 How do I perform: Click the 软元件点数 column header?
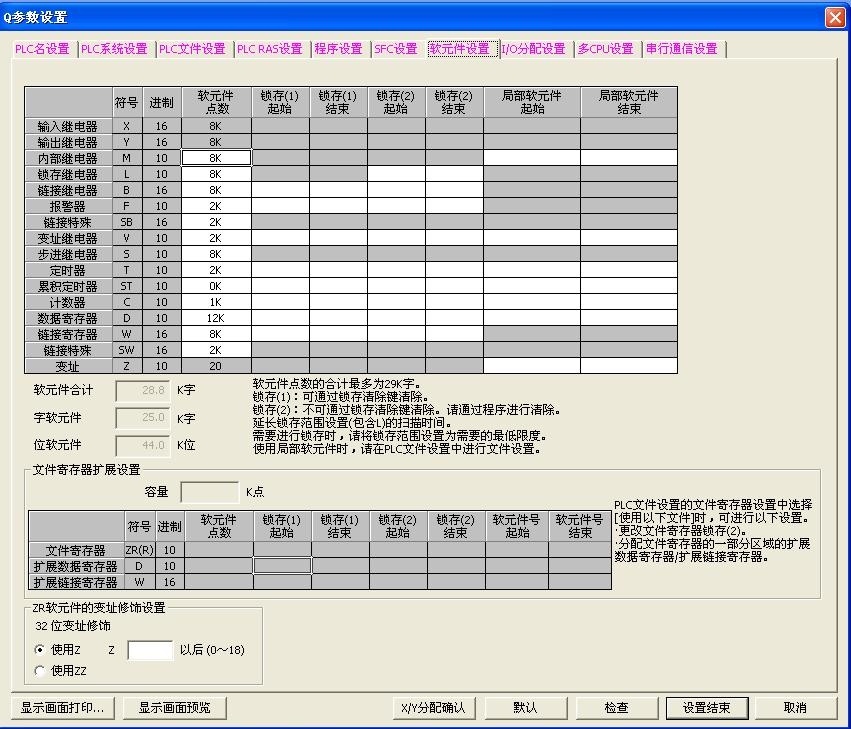217,102
